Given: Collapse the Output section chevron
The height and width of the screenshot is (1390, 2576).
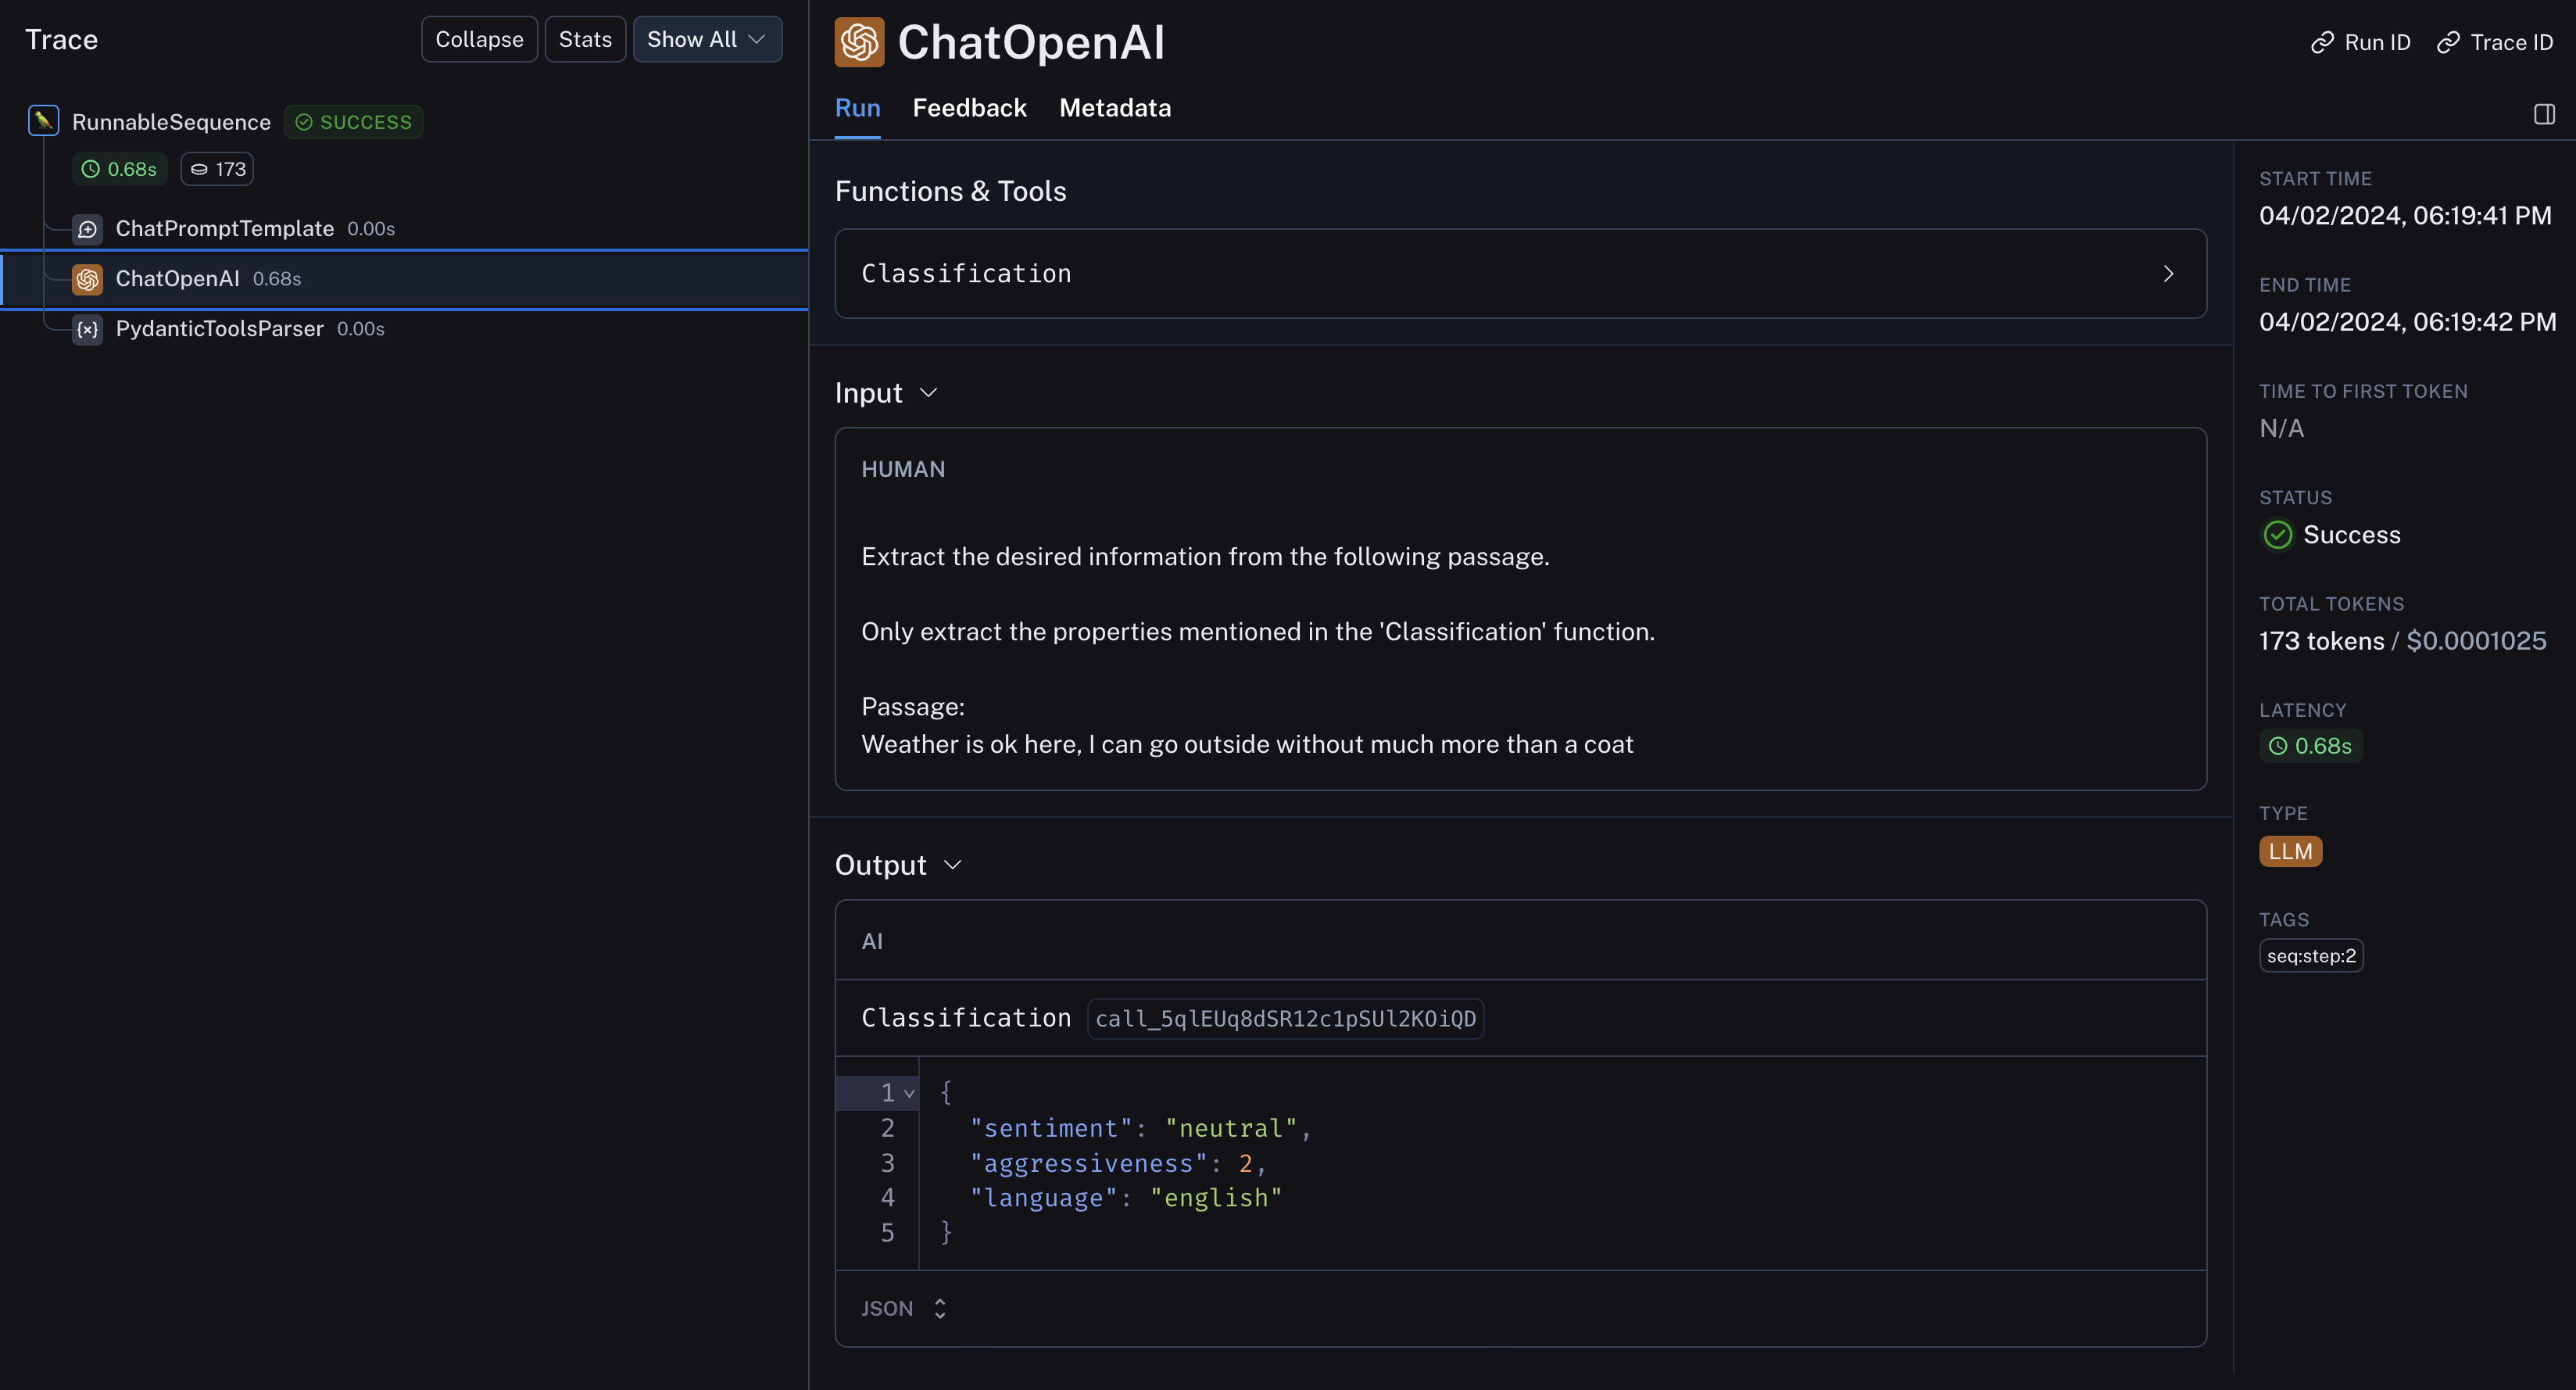Looking at the screenshot, I should pos(952,865).
